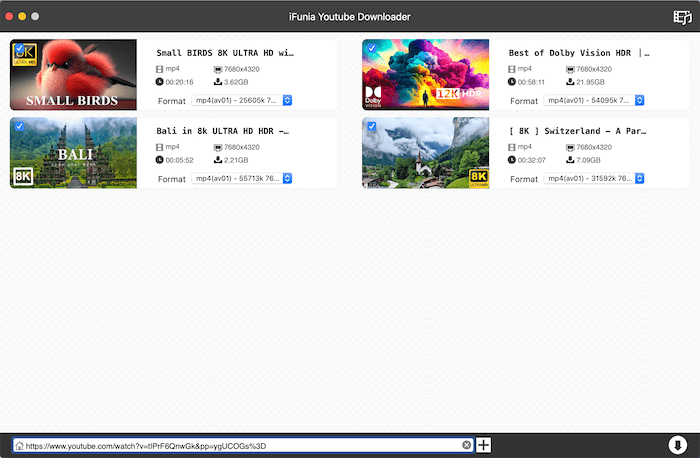Deselect the Dolby Vision HDR video checkbox
The height and width of the screenshot is (458, 700).
tap(371, 48)
